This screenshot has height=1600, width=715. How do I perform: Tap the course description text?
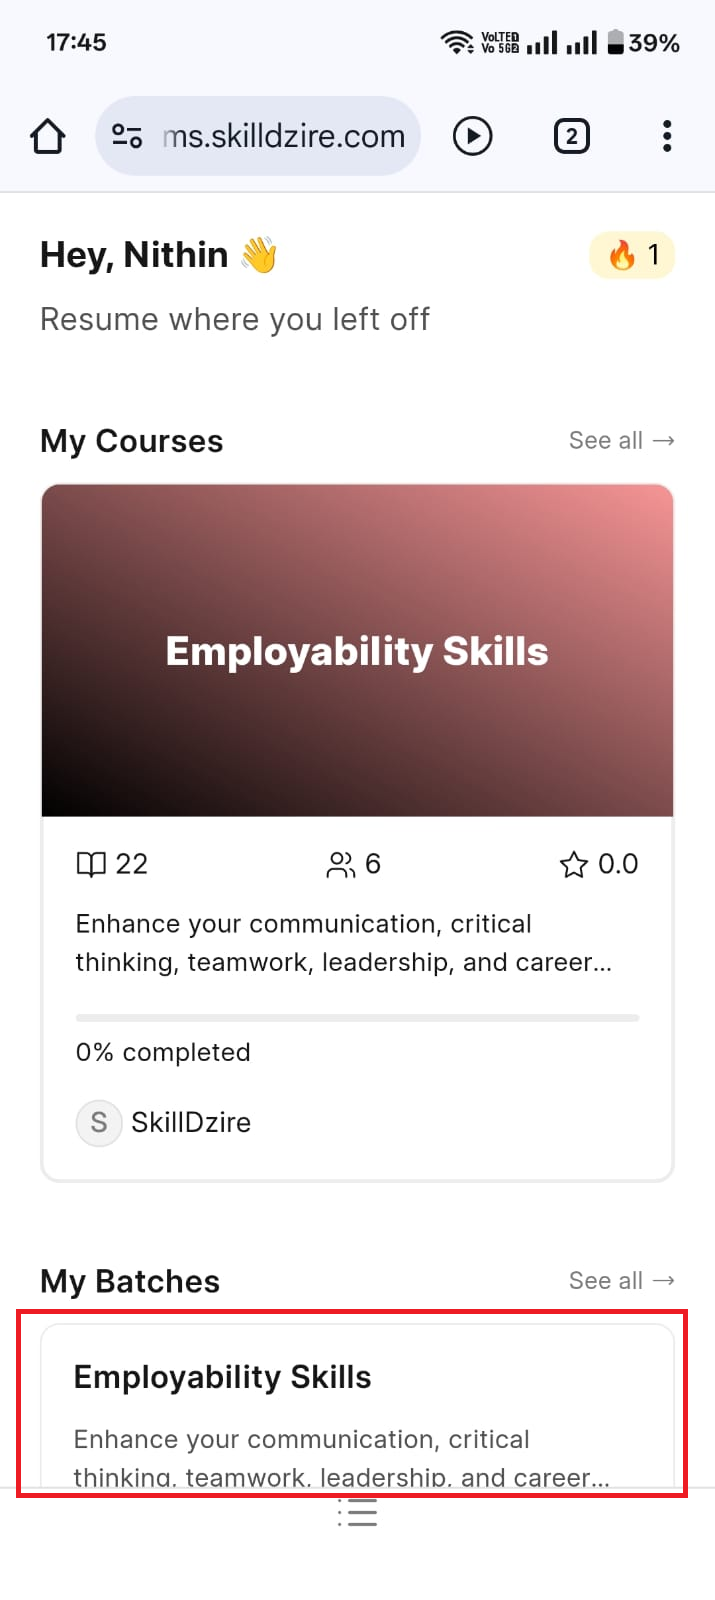[x=343, y=943]
